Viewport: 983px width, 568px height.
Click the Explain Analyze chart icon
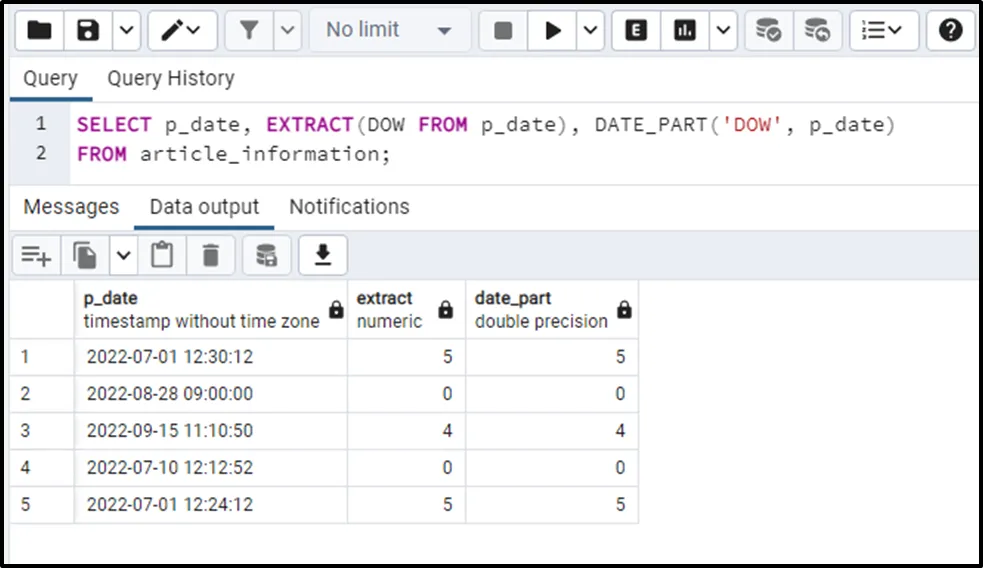pyautogui.click(x=685, y=31)
